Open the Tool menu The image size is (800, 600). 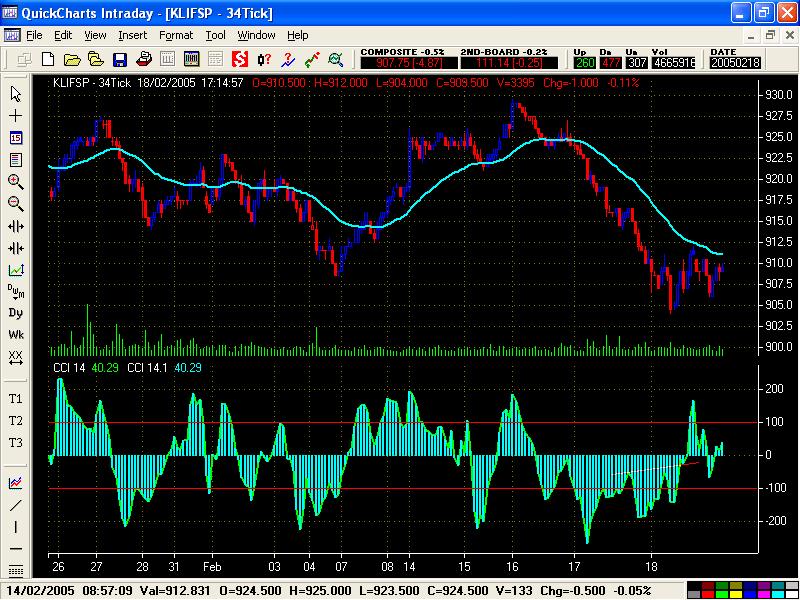[x=215, y=35]
